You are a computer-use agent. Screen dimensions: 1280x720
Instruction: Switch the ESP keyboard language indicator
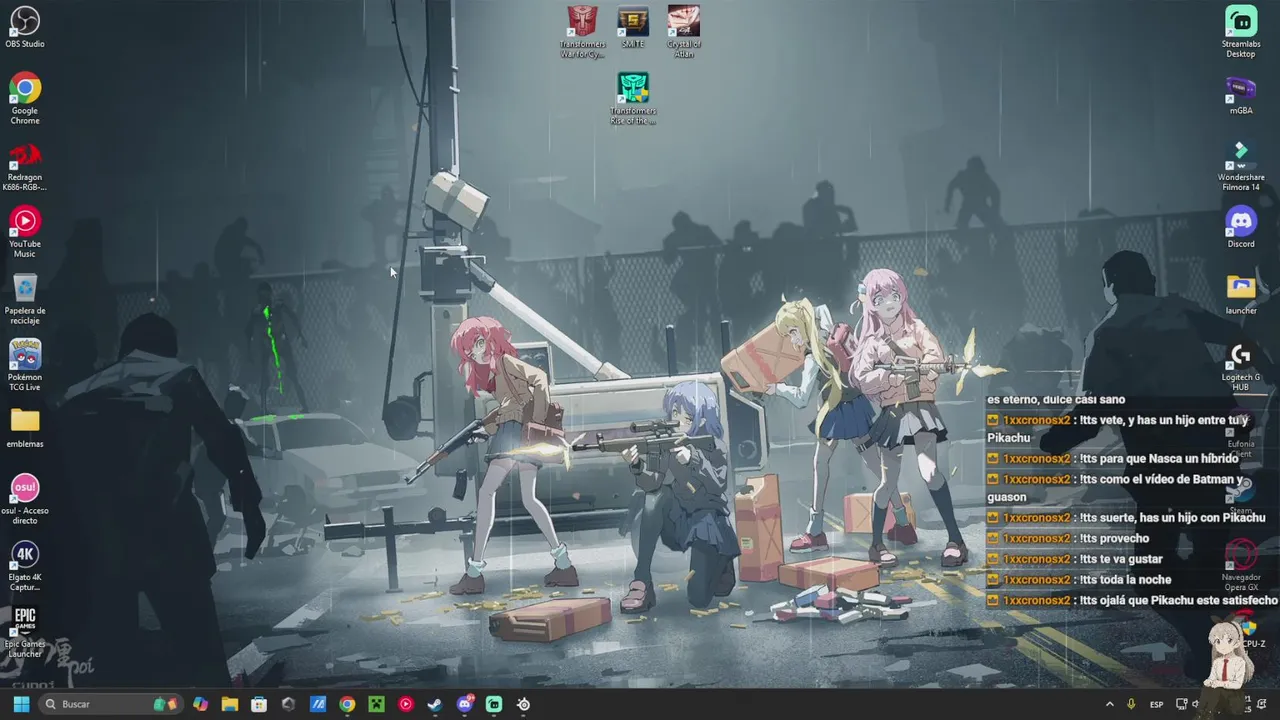tap(1156, 704)
